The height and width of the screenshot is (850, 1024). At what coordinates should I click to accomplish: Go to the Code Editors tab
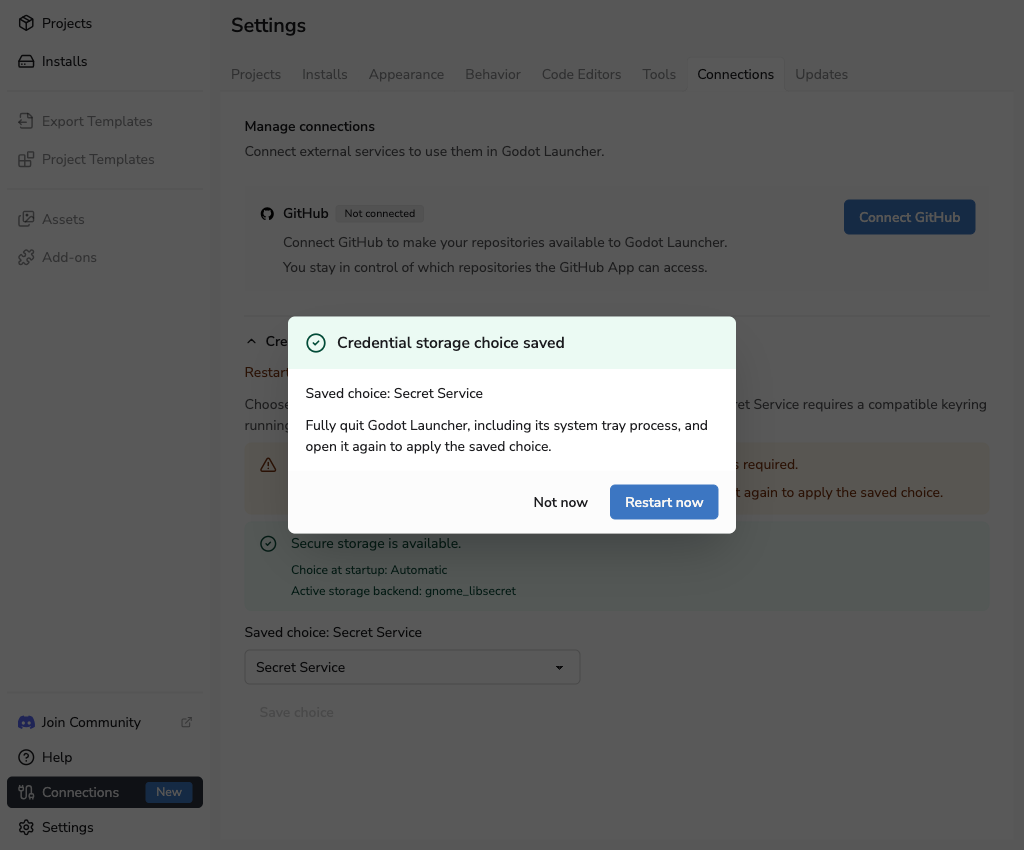point(581,74)
